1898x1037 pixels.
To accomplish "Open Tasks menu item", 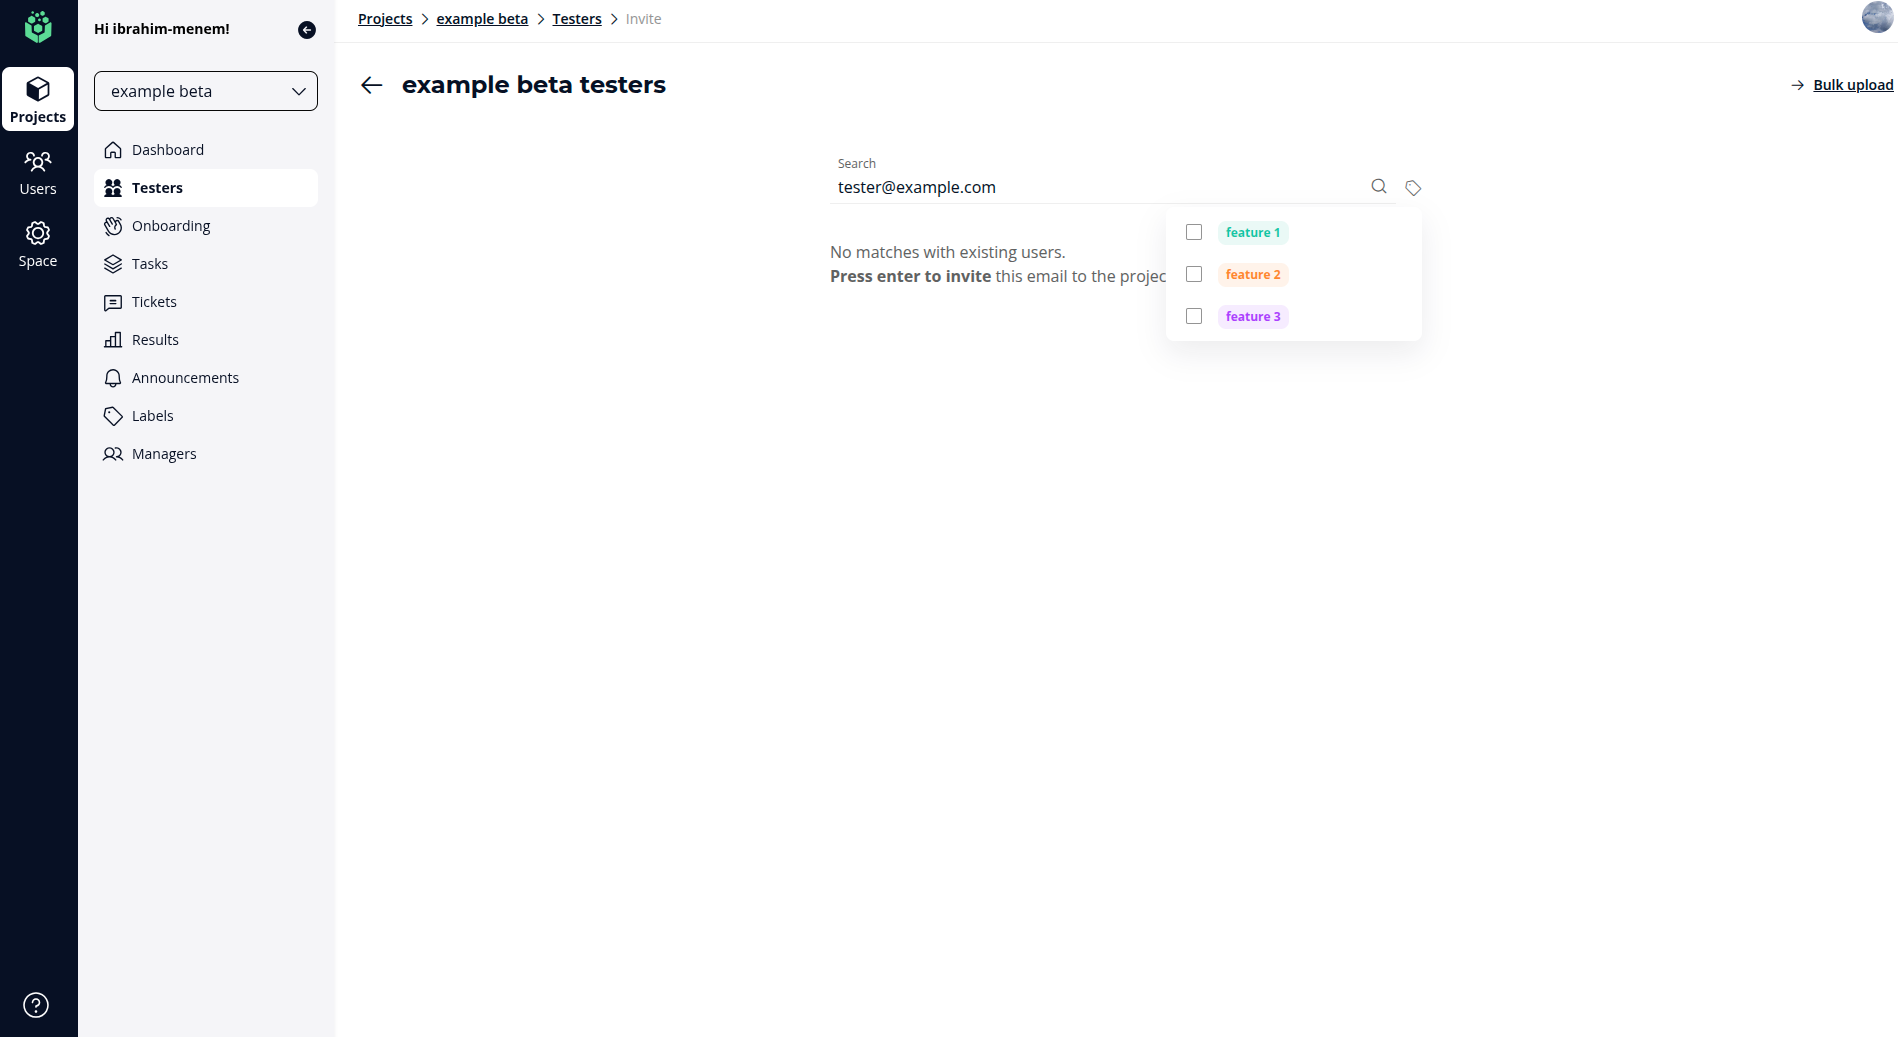I will (206, 264).
